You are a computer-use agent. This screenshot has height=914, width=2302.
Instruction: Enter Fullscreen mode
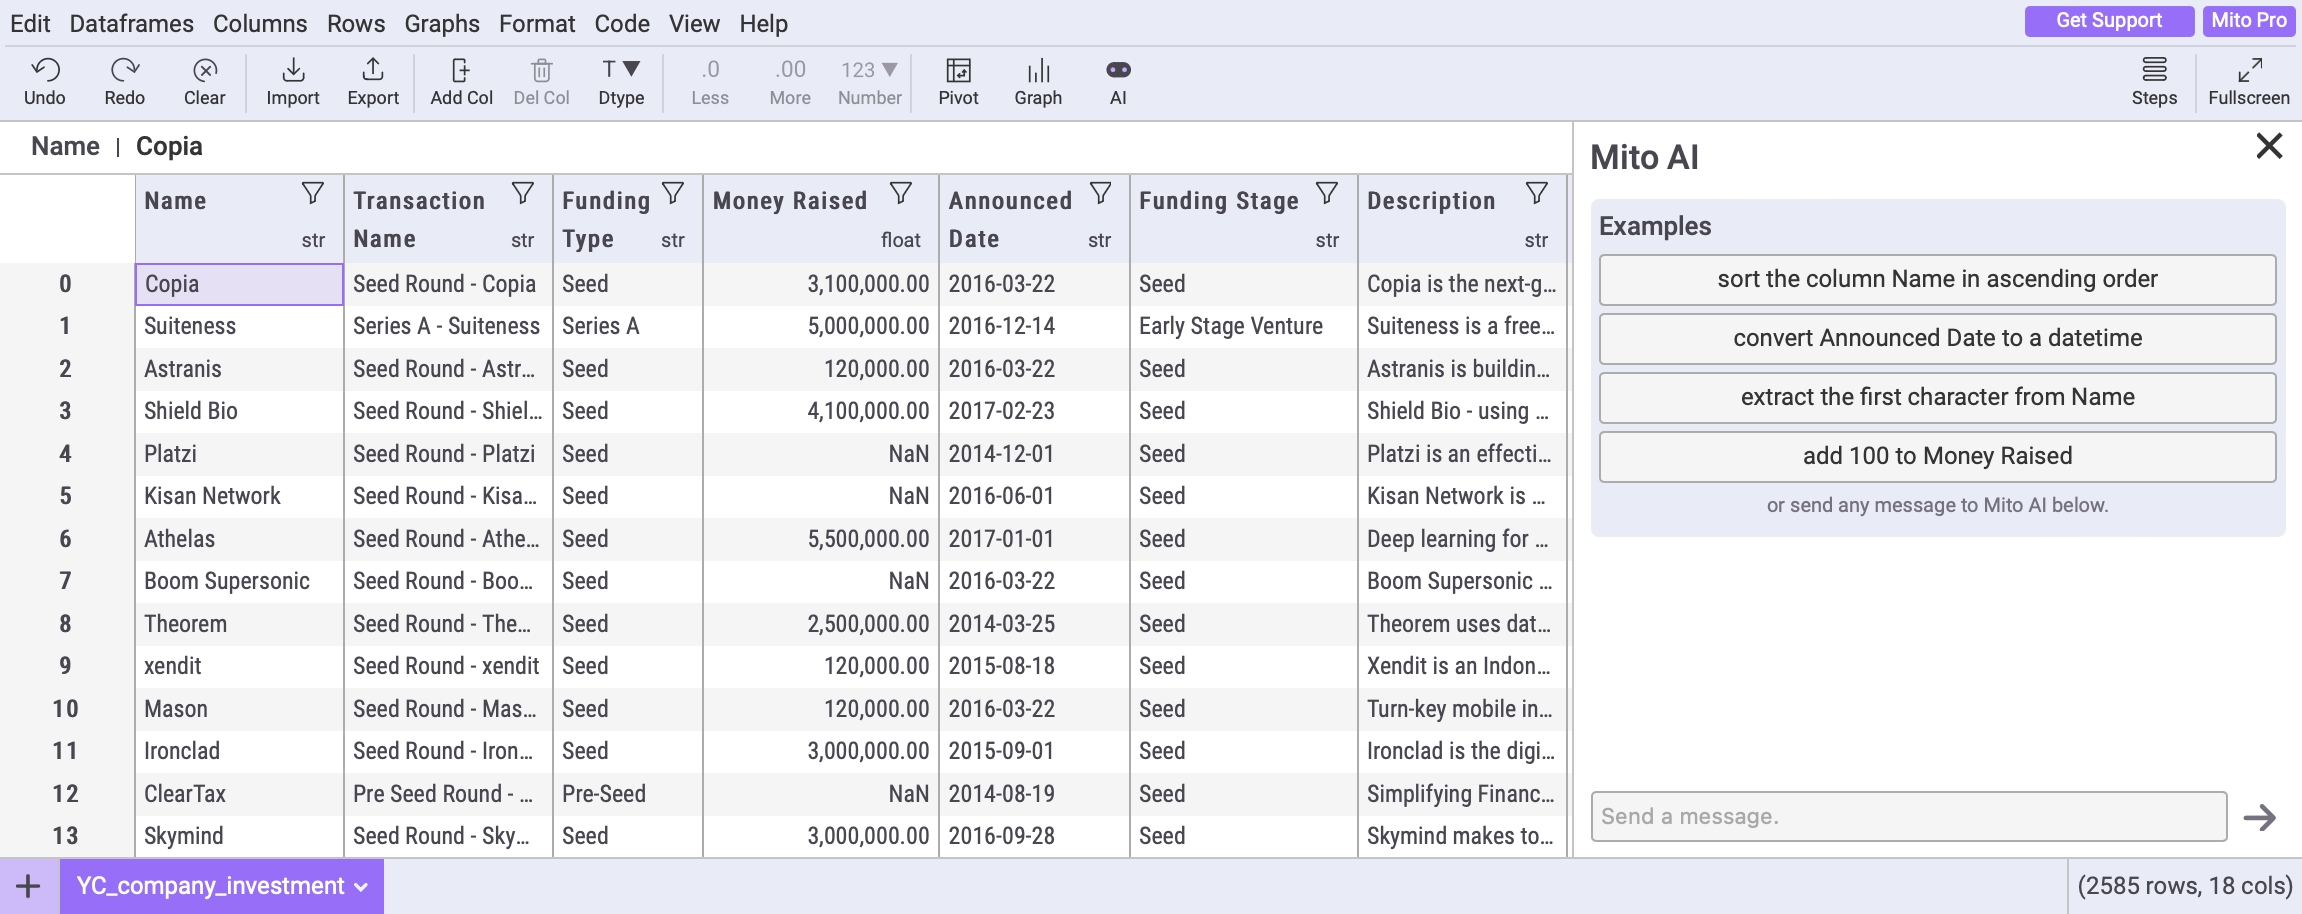click(2248, 80)
